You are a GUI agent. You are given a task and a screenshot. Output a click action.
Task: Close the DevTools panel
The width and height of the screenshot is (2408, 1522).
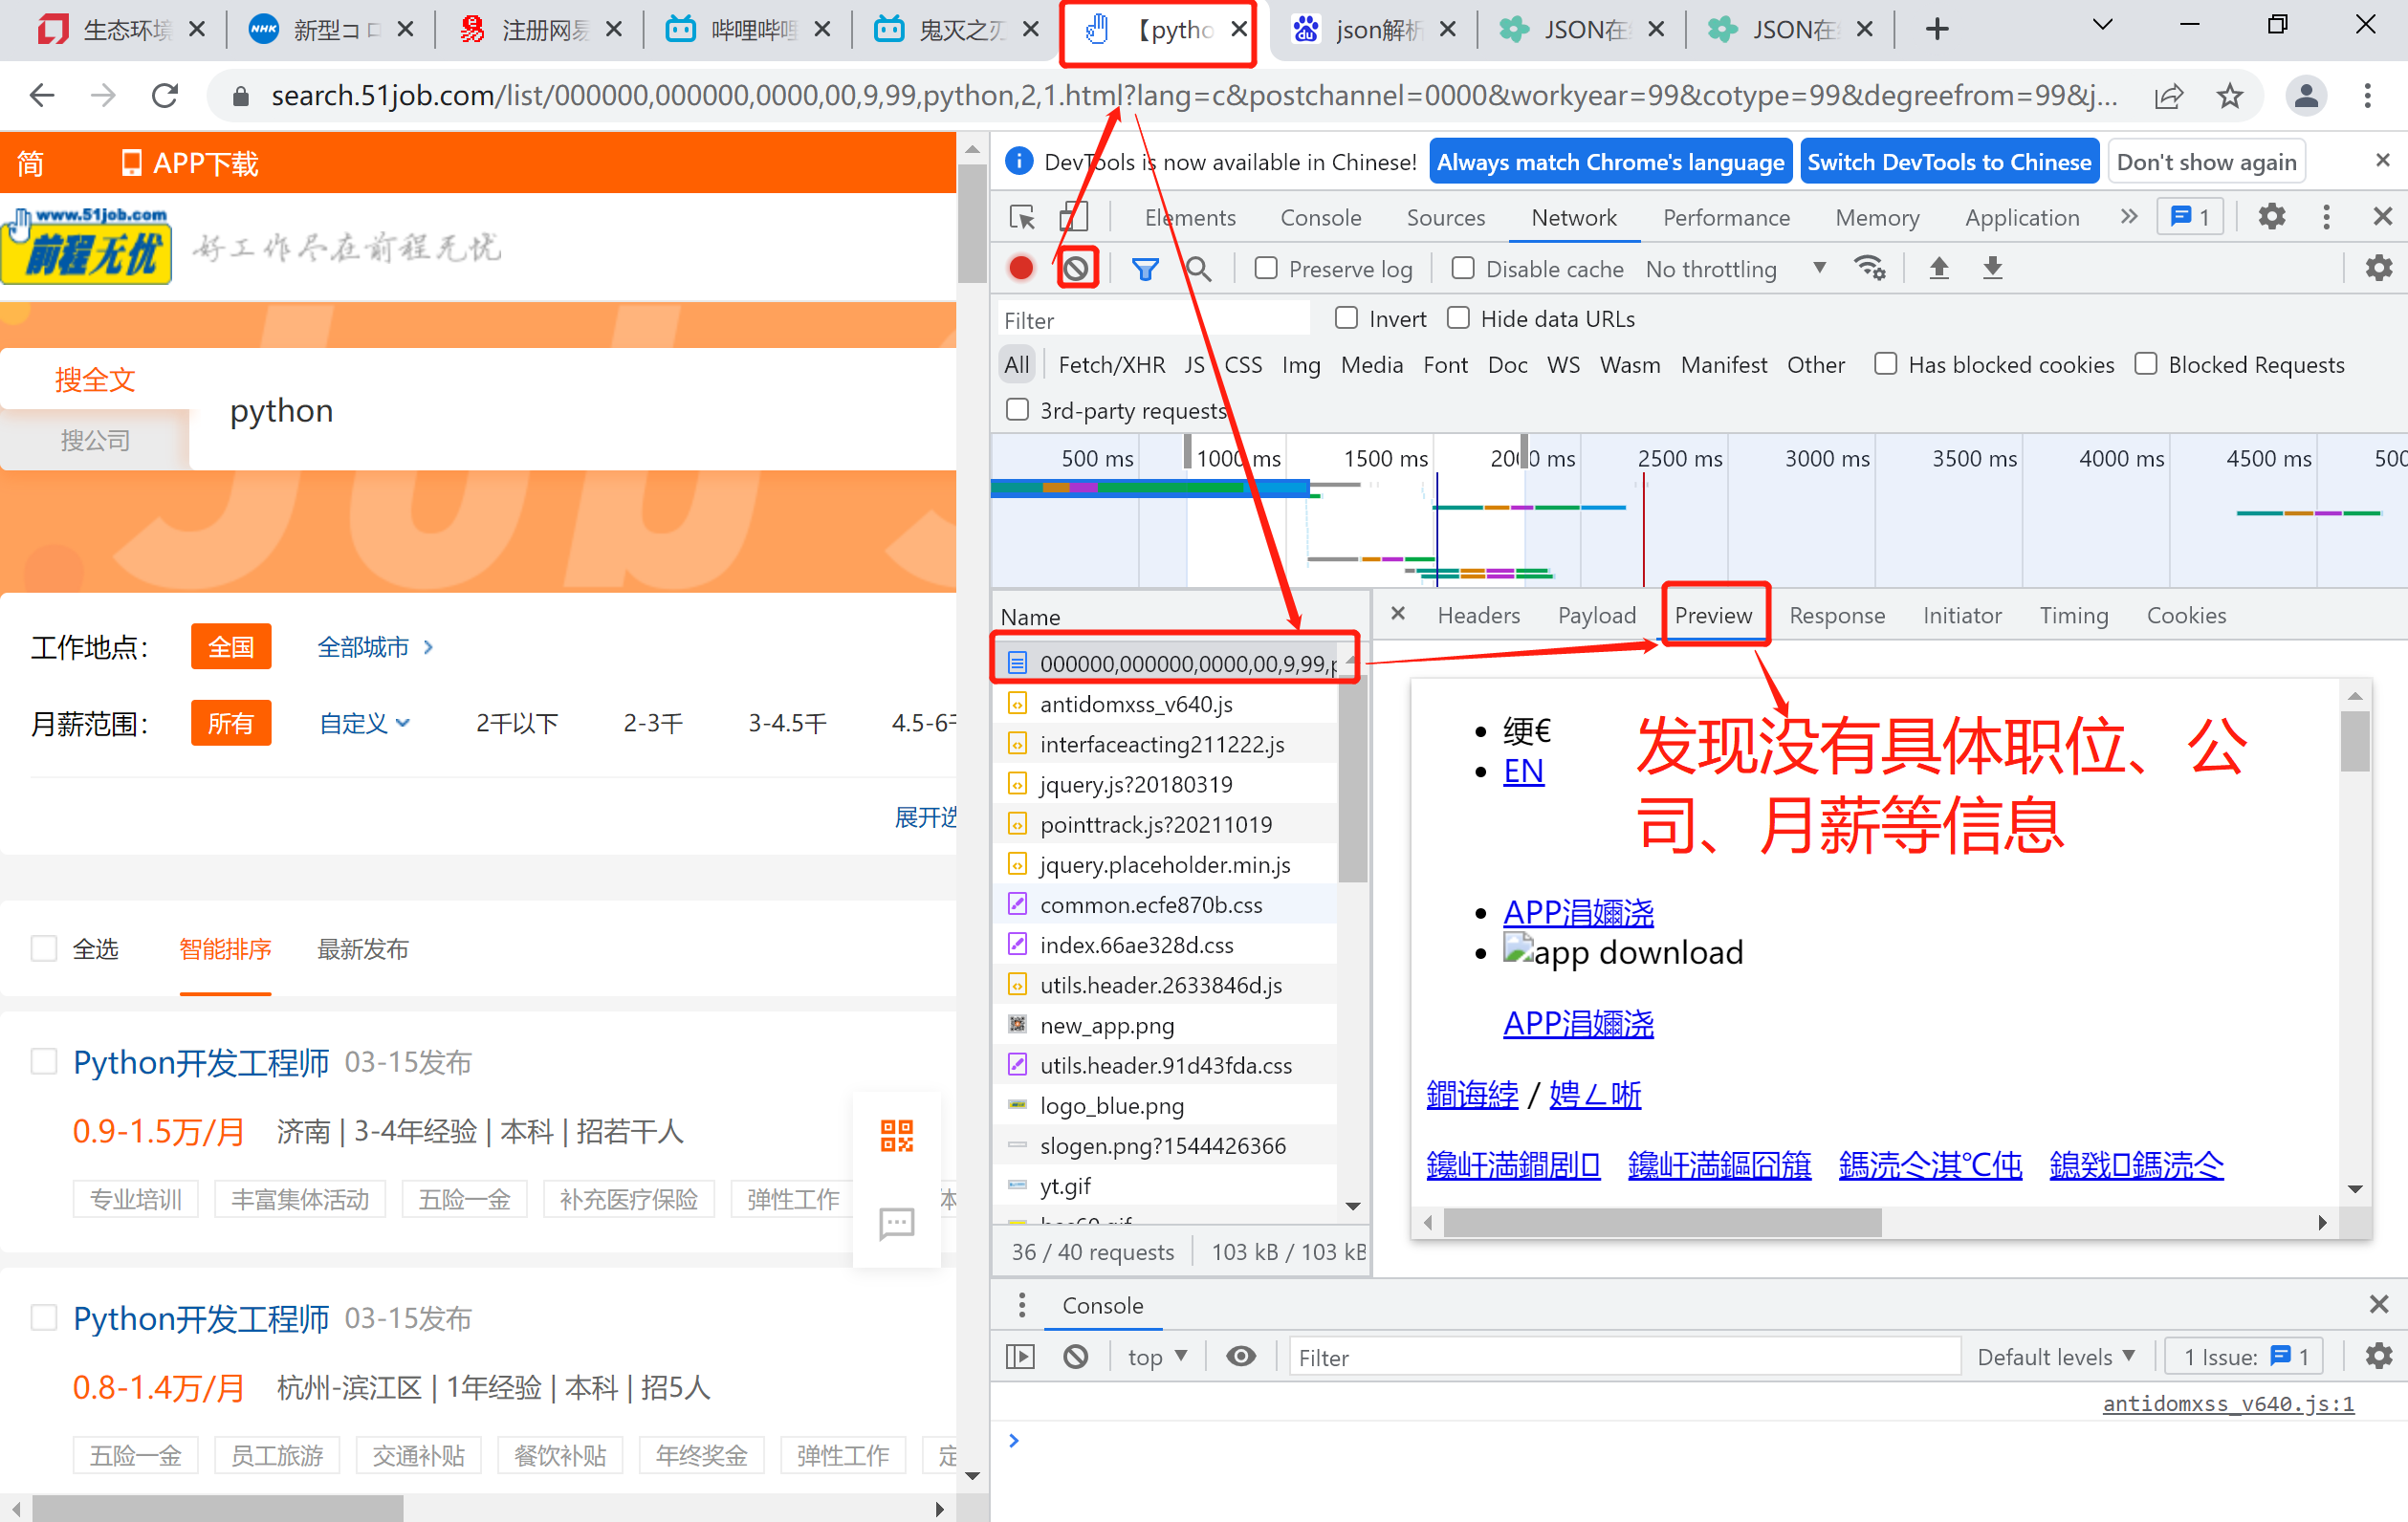pos(2382,216)
